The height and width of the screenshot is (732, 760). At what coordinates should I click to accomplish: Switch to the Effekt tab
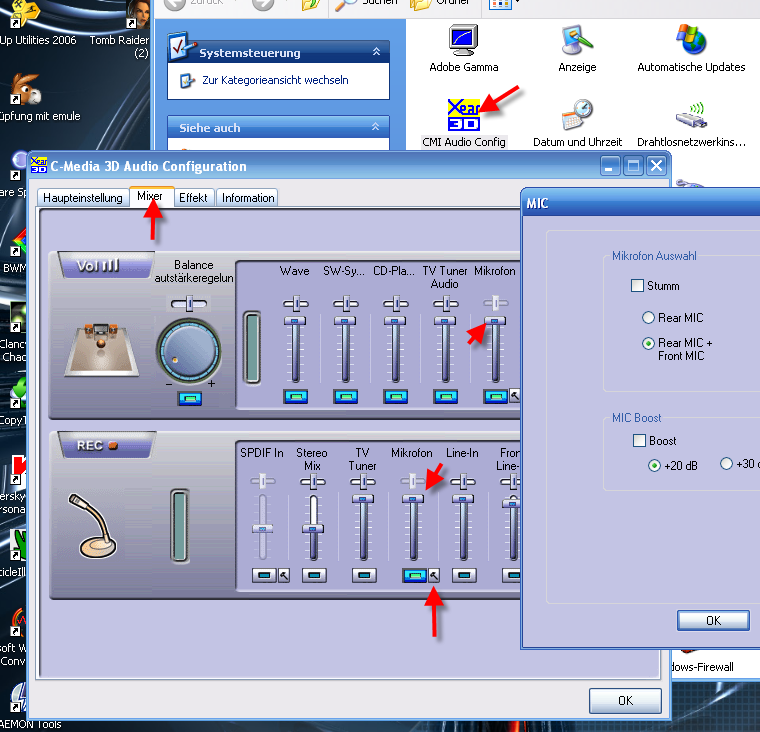(x=193, y=198)
